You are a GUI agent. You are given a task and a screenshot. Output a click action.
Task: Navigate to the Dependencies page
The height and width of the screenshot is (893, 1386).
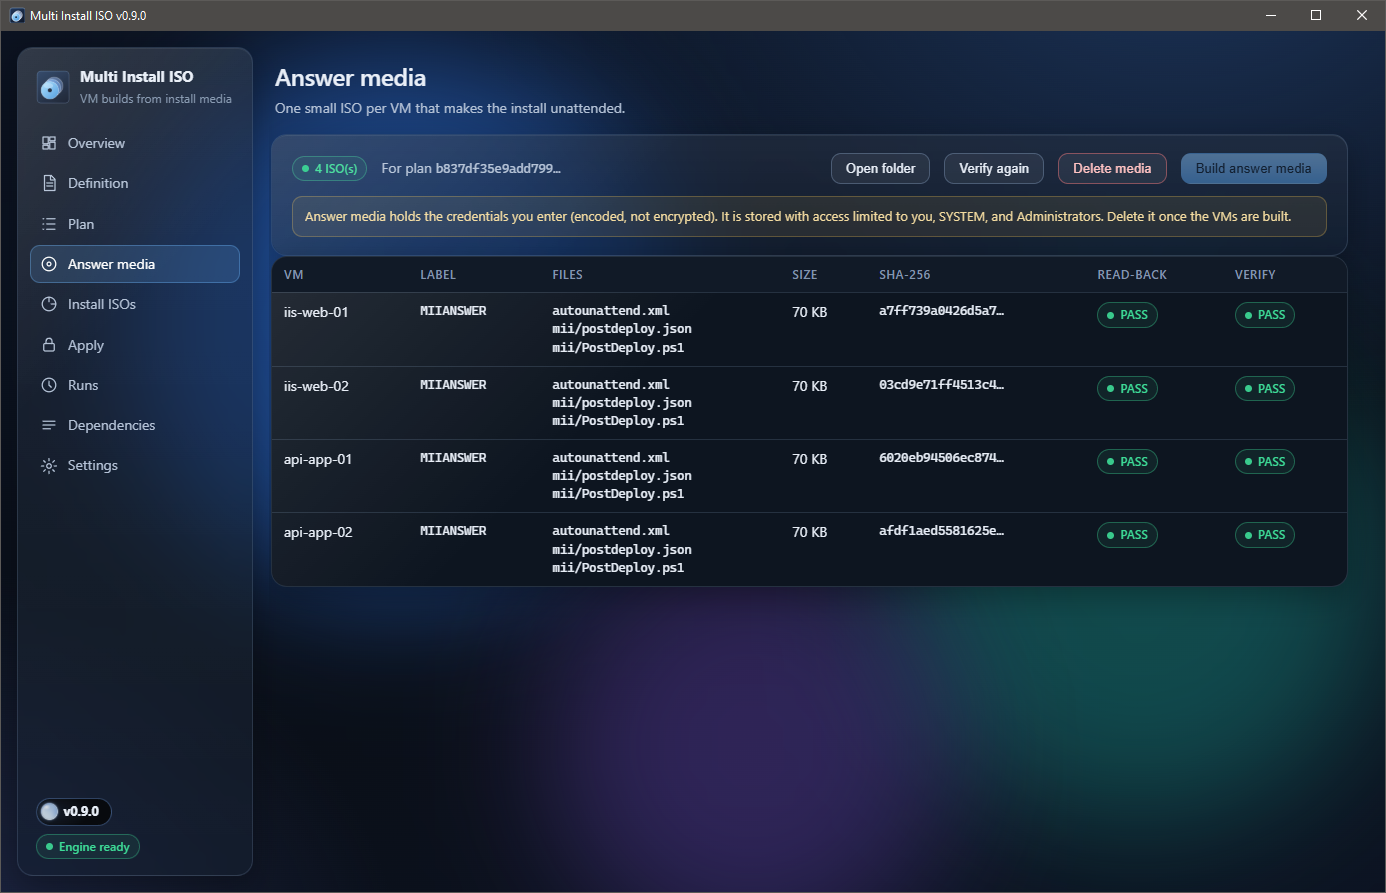point(135,425)
